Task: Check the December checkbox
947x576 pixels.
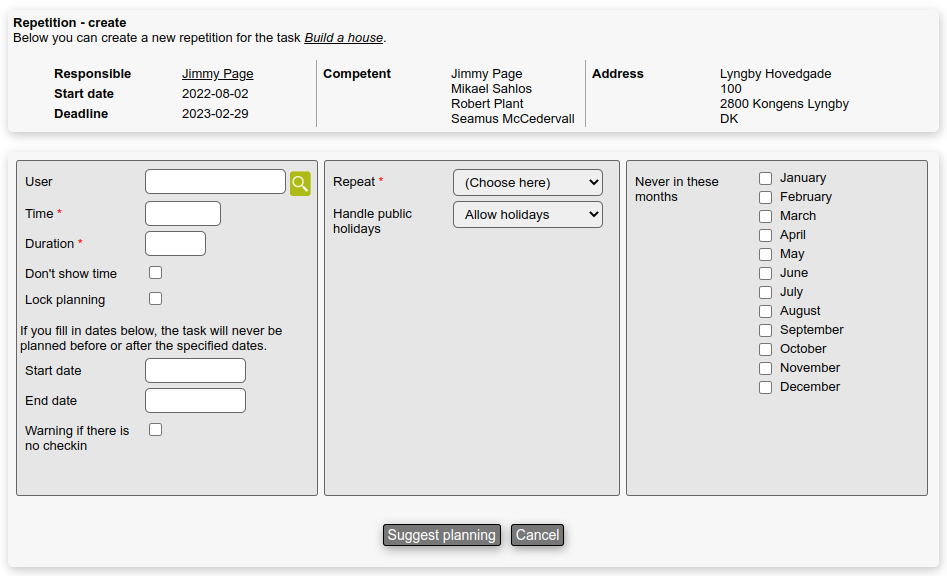Action: (765, 387)
